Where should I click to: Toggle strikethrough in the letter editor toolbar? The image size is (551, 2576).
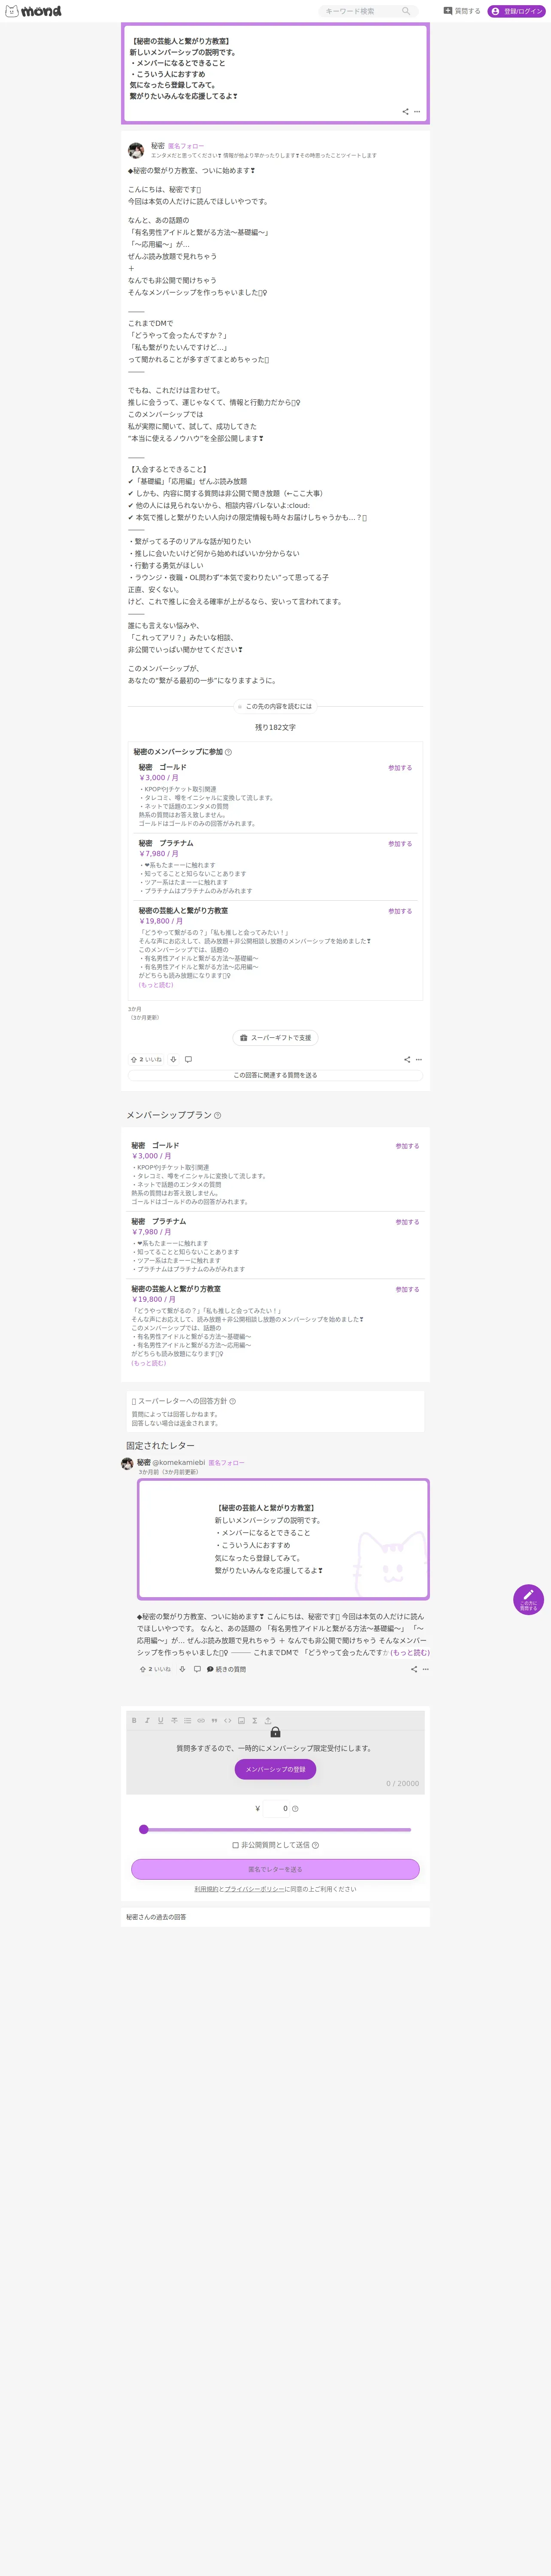coord(174,1721)
